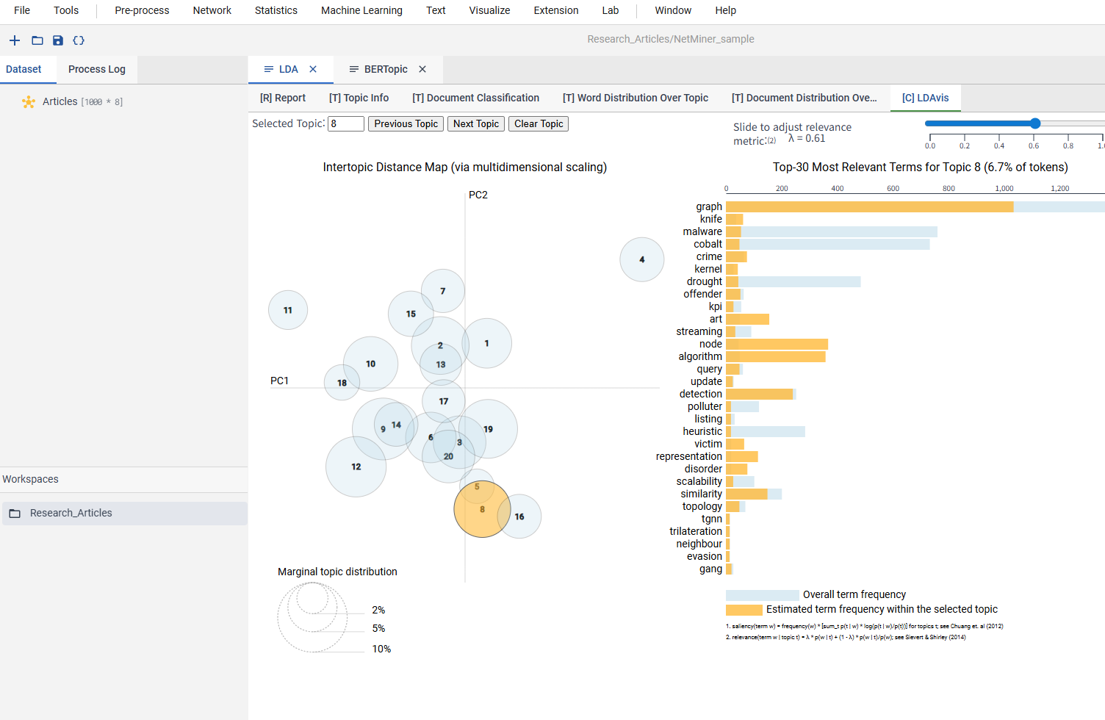Close the BERTopic tab
This screenshot has height=720, width=1105.
pyautogui.click(x=422, y=69)
